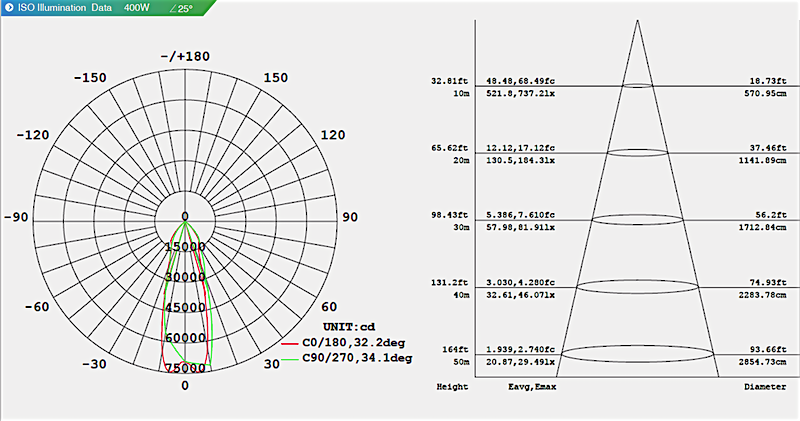Click the 12.12,17.12fc illuminance value
Viewport: 800px width, 421px height.
[x=520, y=147]
